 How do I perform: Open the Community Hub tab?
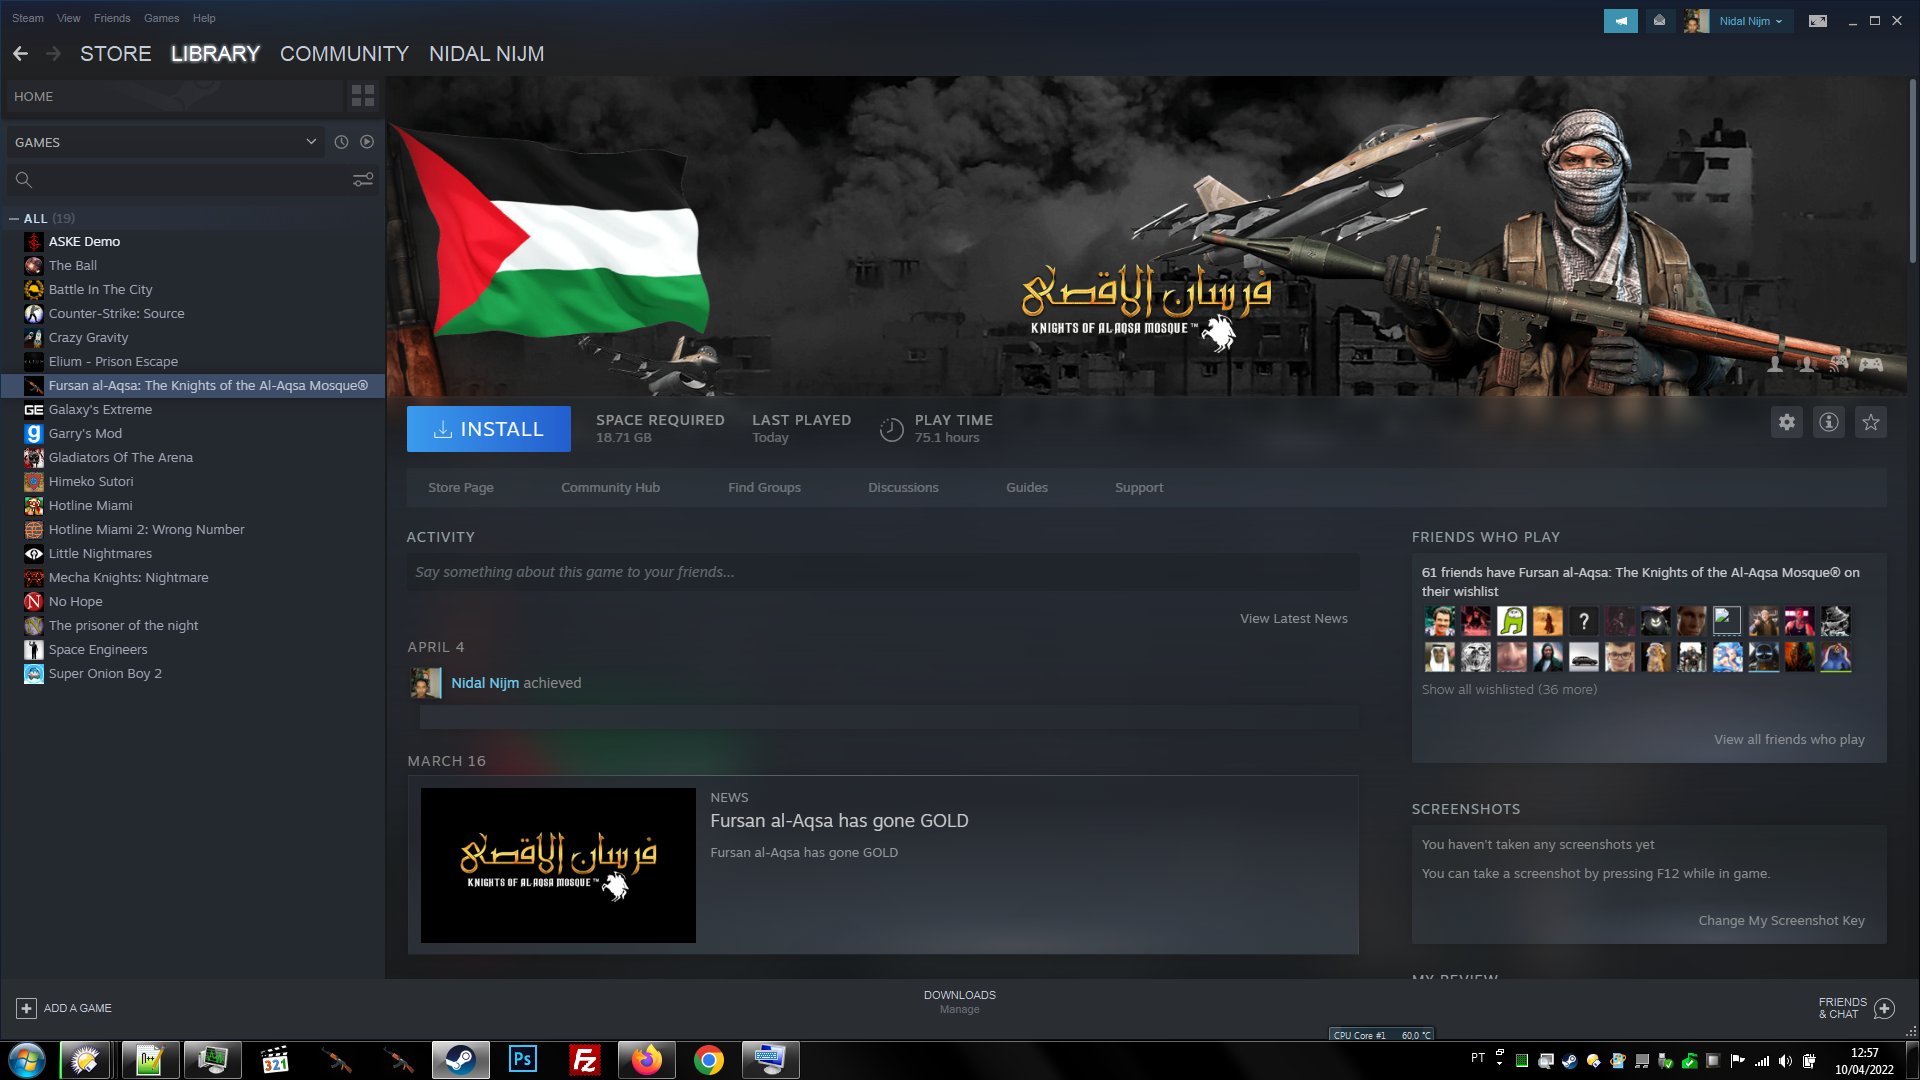tap(609, 487)
